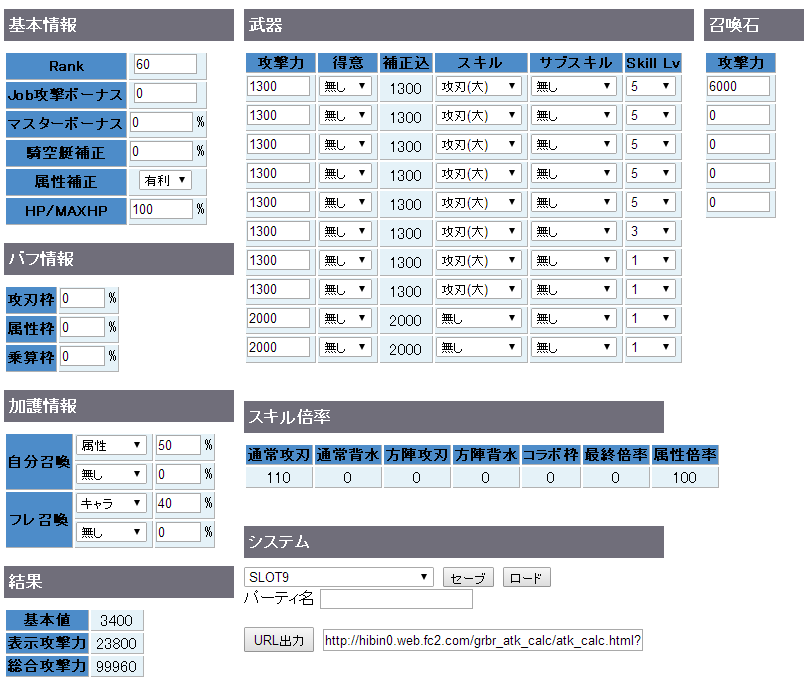Image resolution: width=810 pixels, height=687 pixels.
Task: Open first weapon Skill Lv dropdown
Action: (x=651, y=86)
